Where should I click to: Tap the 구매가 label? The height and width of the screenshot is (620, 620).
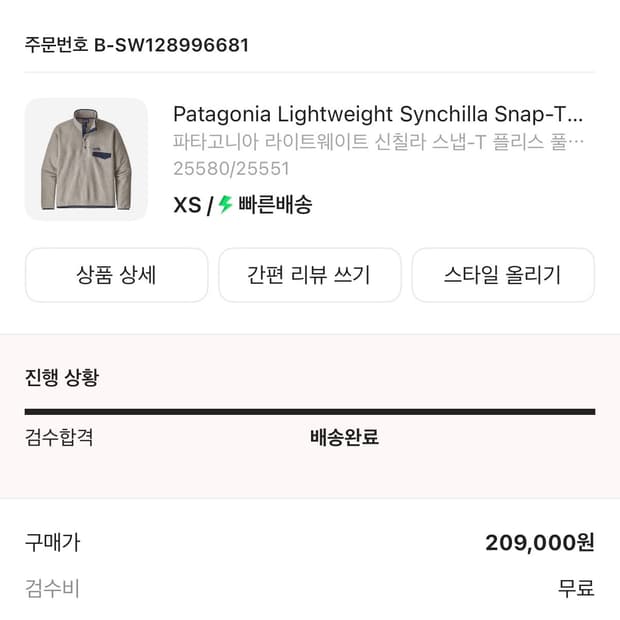52,542
